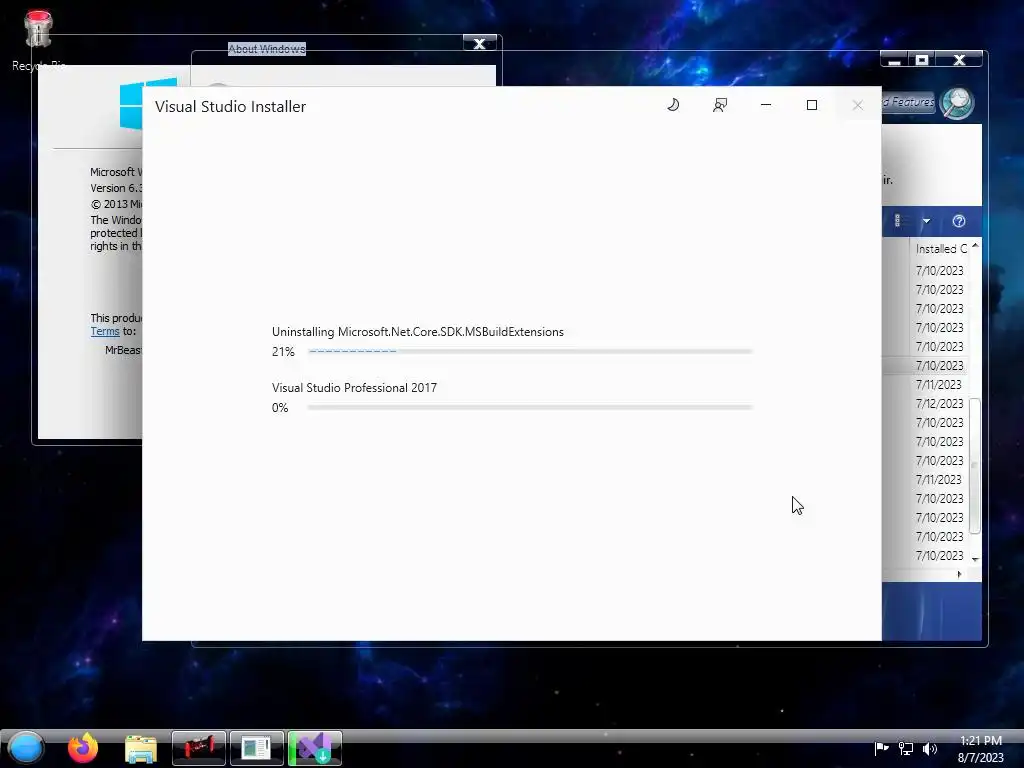Open the network tray icon
Viewport: 1024px width, 768px height.
(906, 748)
